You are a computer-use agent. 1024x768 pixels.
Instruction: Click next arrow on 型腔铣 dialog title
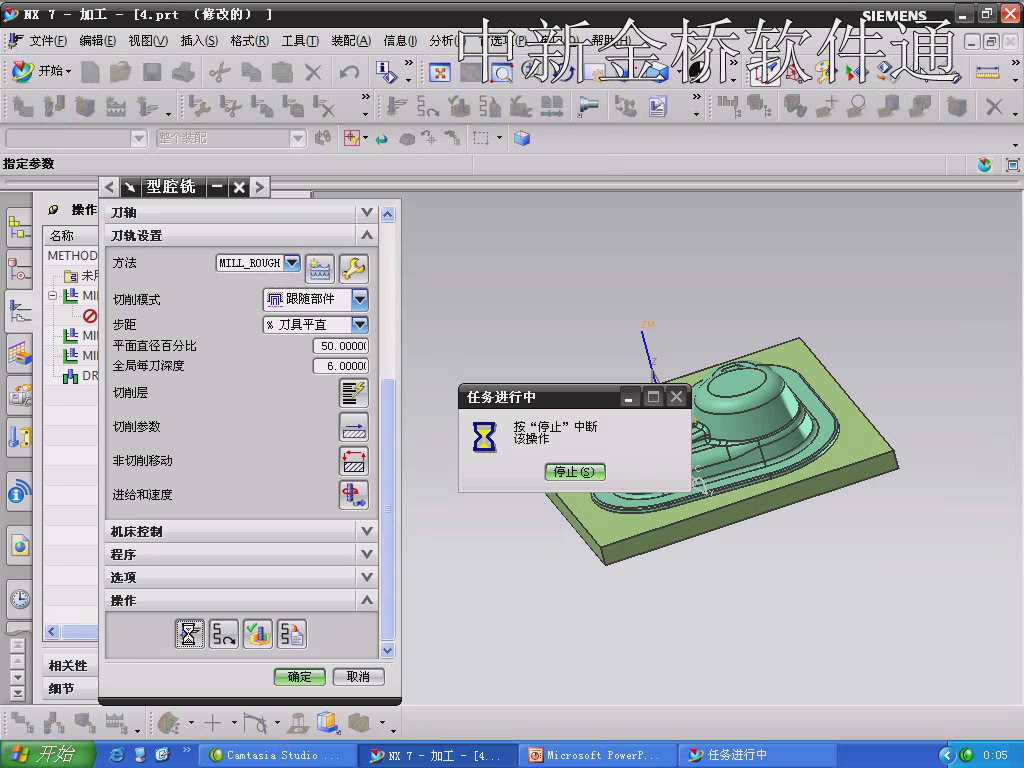pos(260,187)
